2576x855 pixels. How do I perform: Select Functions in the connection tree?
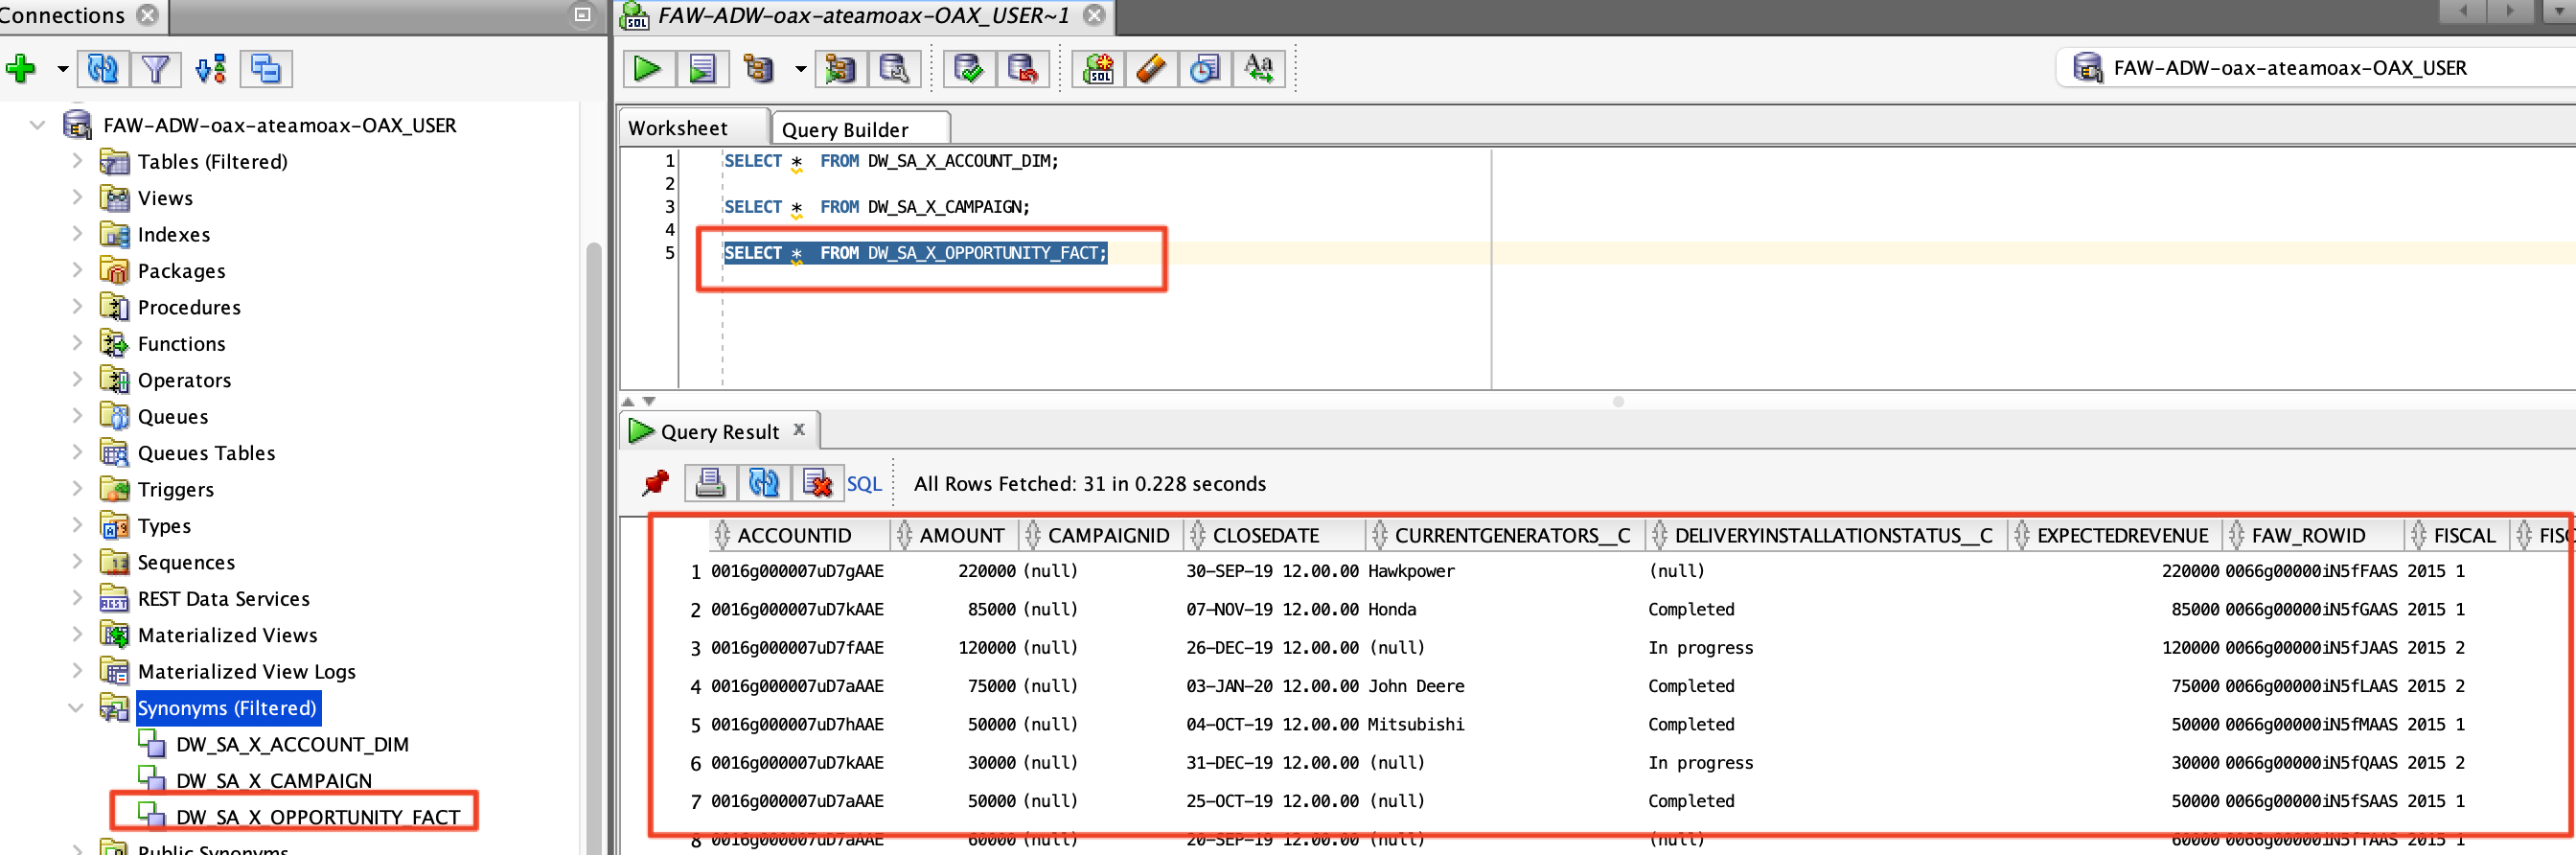[181, 344]
